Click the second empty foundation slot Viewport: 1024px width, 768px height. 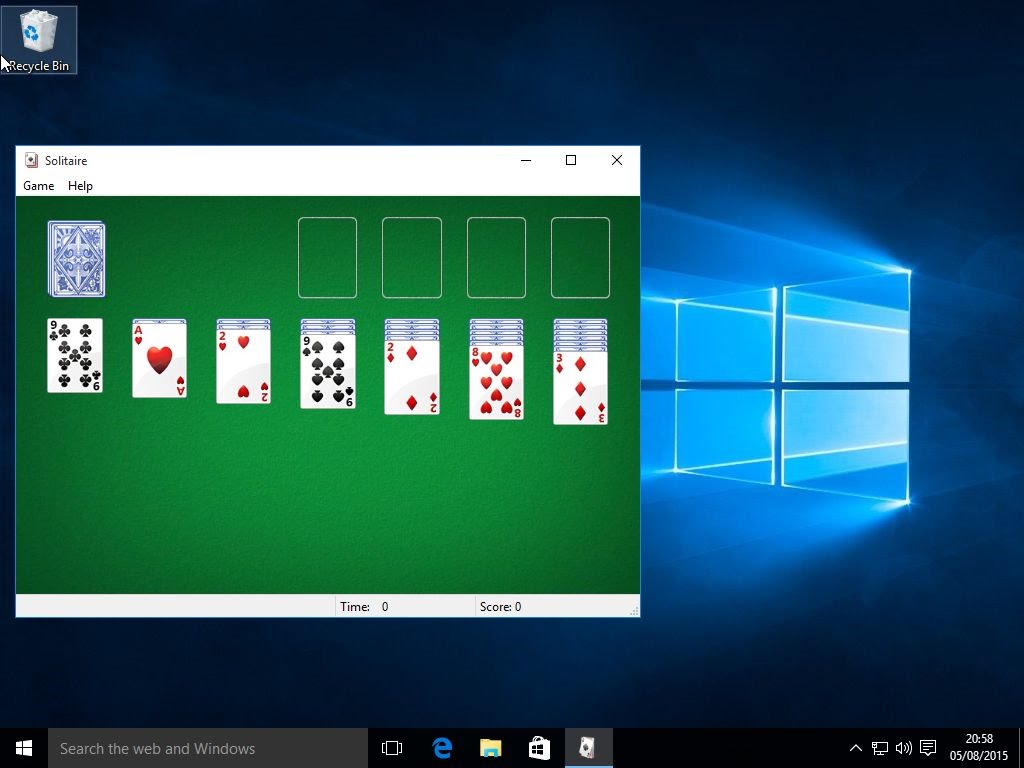(412, 258)
